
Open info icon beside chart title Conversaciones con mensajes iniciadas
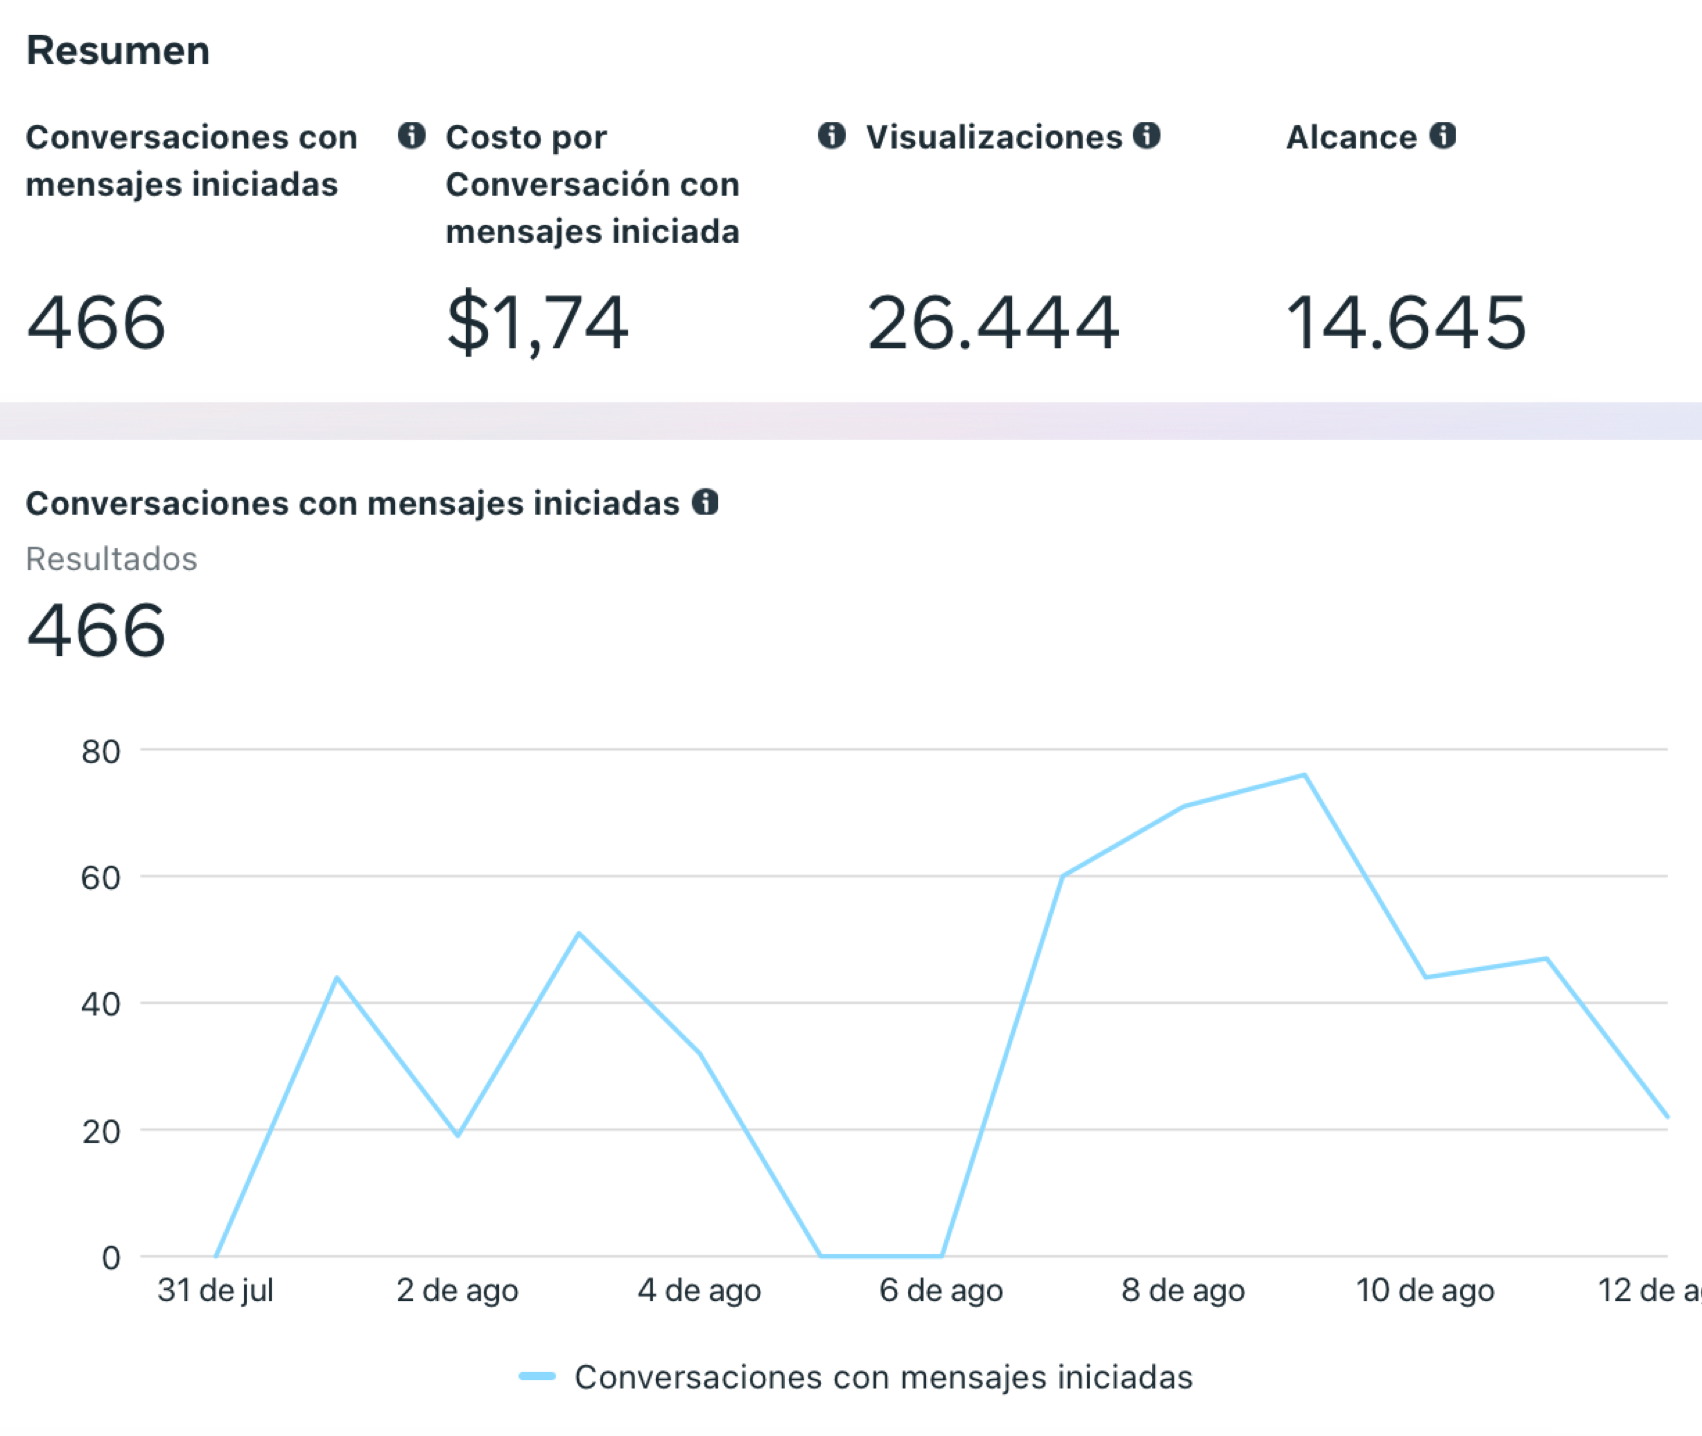click(705, 502)
